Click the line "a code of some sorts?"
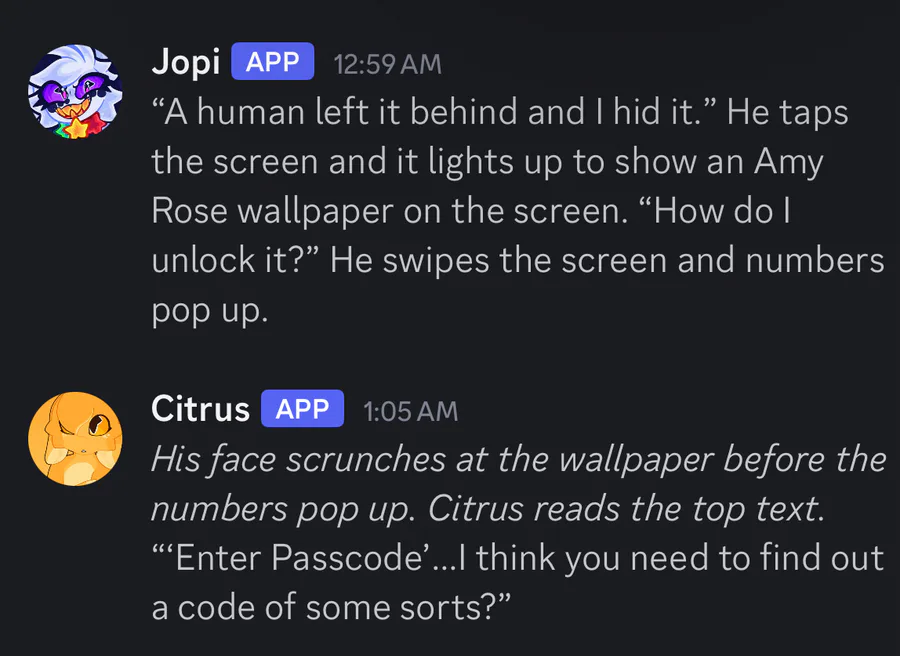The image size is (900, 656). [331, 608]
